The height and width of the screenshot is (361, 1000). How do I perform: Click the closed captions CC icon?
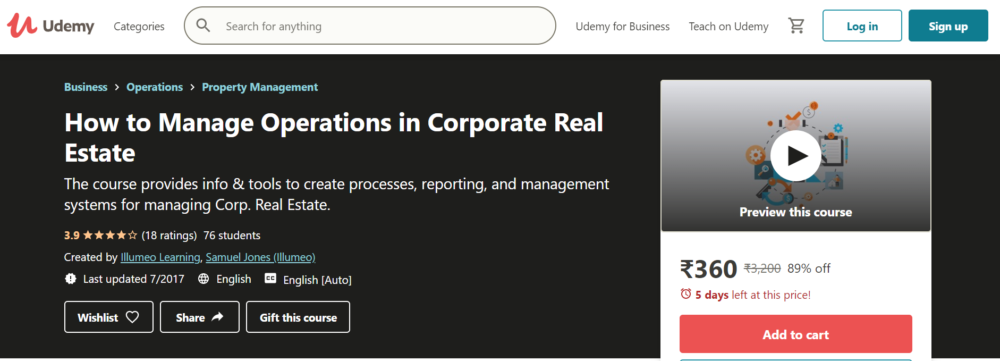click(x=270, y=279)
